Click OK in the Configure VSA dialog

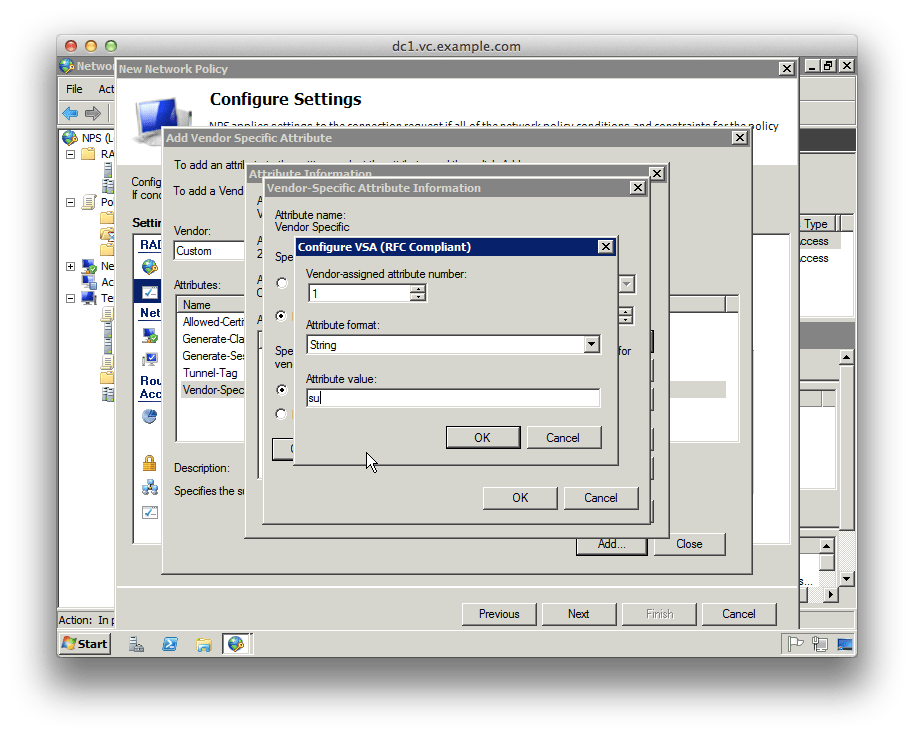[483, 437]
